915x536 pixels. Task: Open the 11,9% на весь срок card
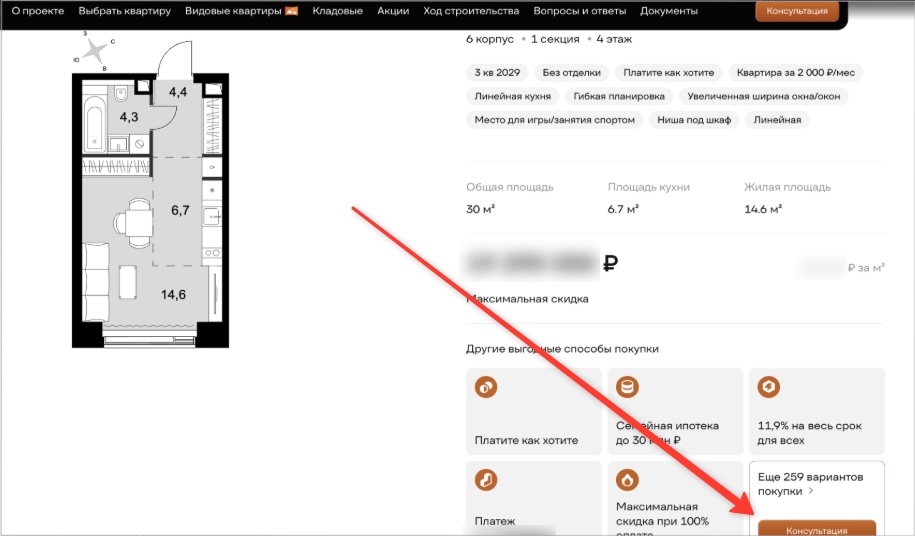(817, 411)
